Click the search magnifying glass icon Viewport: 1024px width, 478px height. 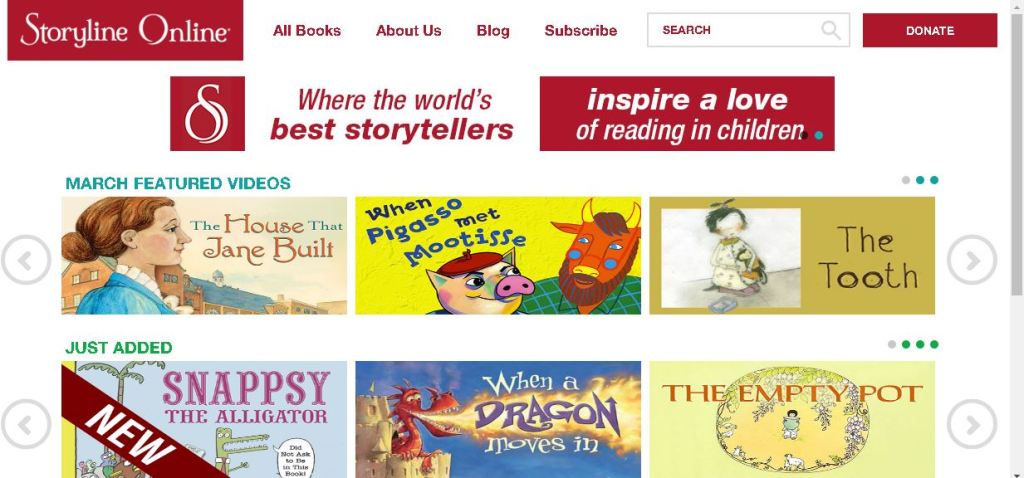coord(831,30)
